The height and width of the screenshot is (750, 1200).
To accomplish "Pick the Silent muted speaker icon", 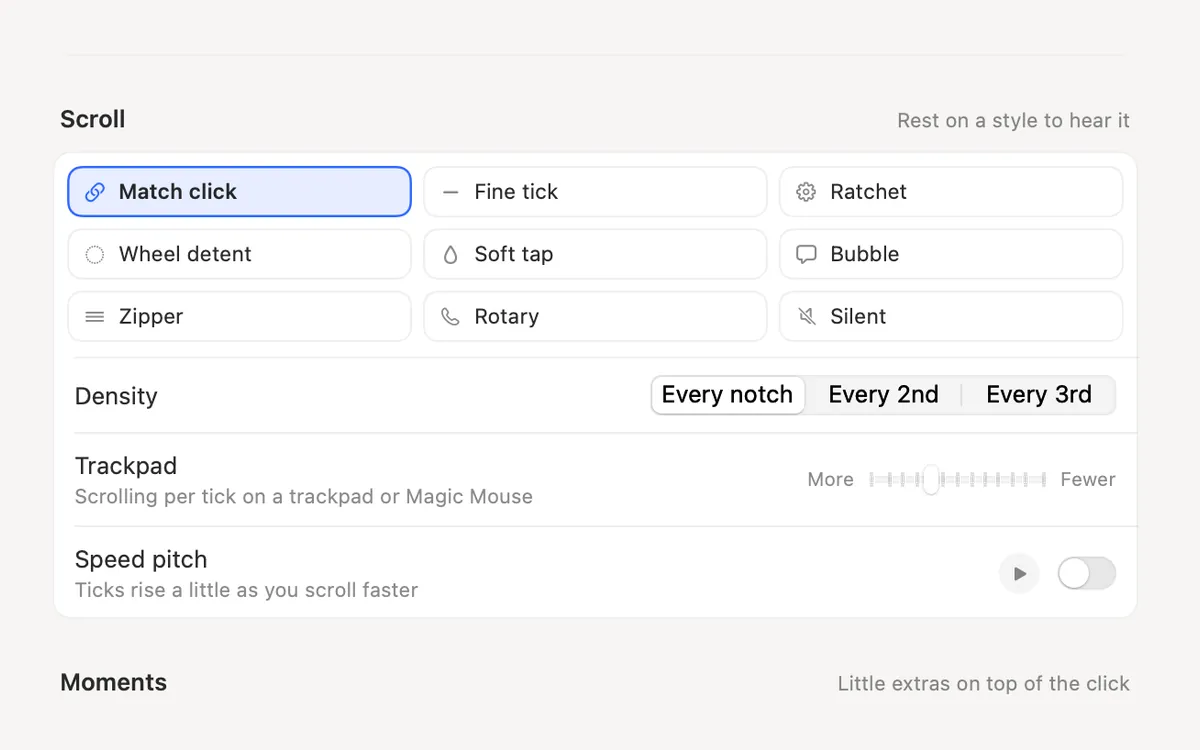I will coord(806,317).
